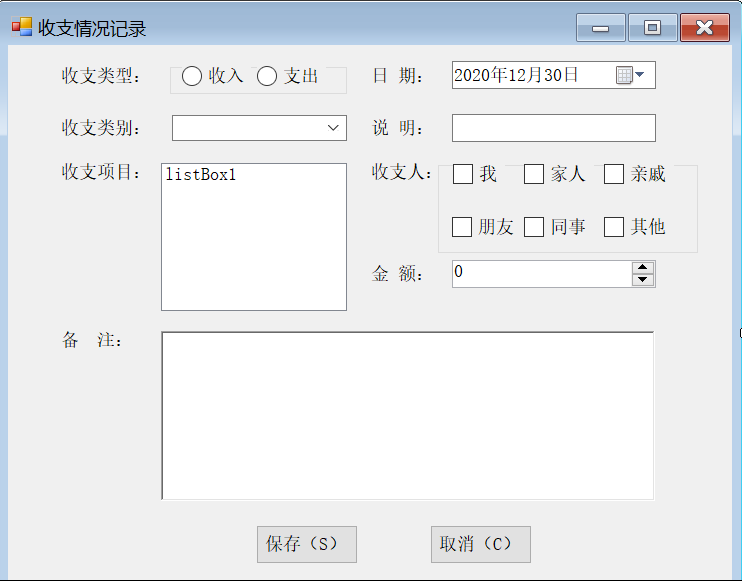Decrease 金额 with the down arrow
Screen dimensions: 742x581
coord(643,280)
